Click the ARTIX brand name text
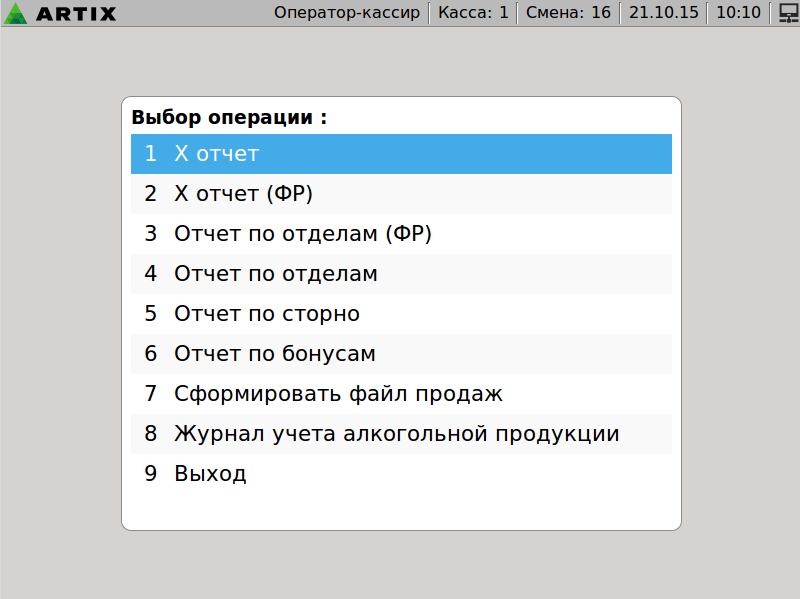The width and height of the screenshot is (800, 599). pyautogui.click(x=76, y=14)
